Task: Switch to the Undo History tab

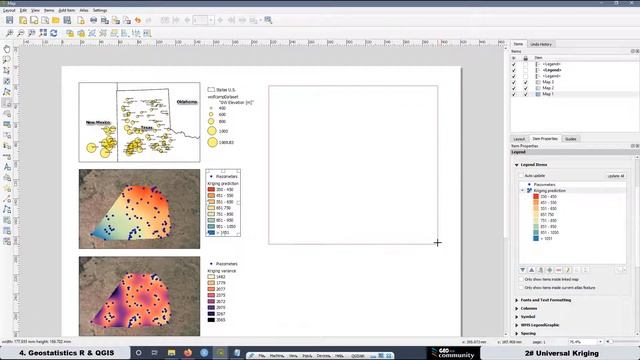Action: (541, 44)
